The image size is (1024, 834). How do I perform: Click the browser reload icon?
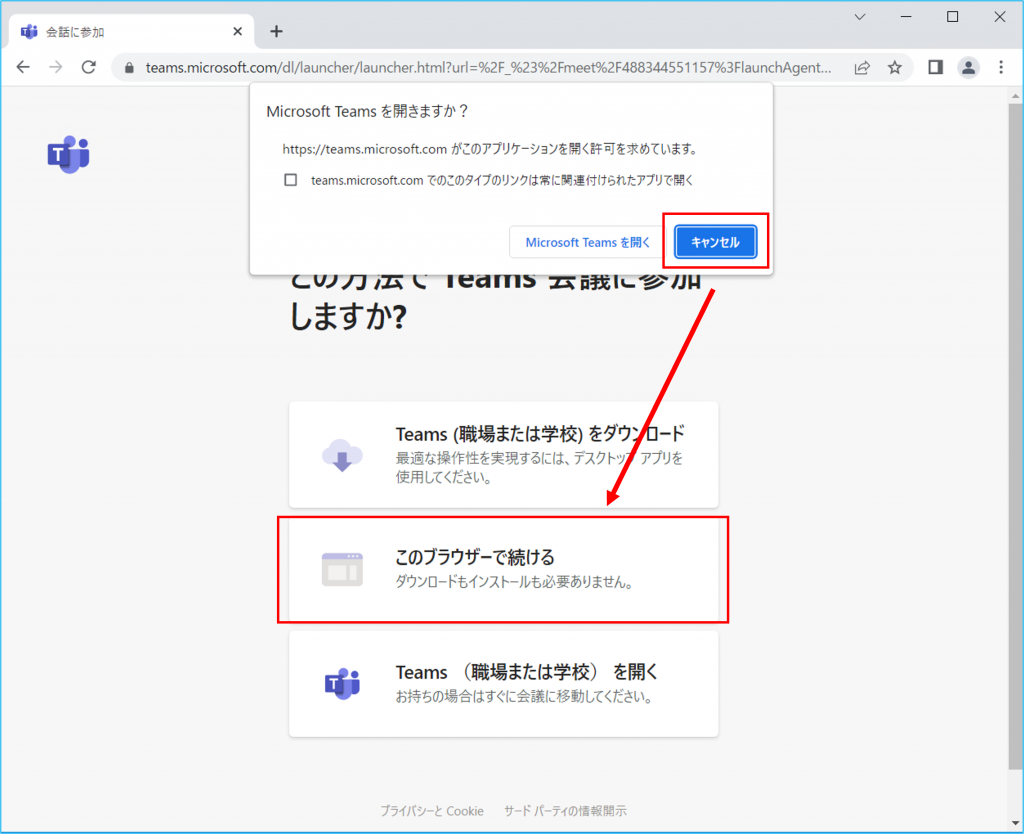(88, 67)
